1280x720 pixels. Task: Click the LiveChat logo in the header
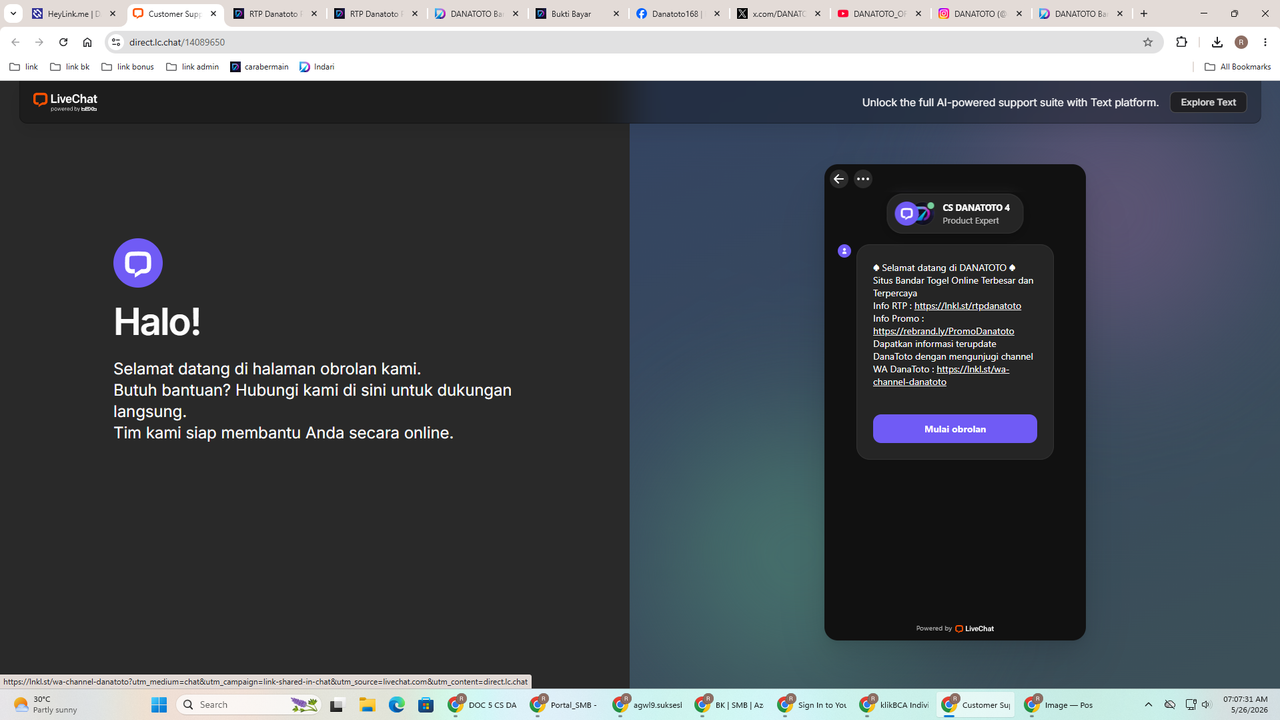tap(65, 101)
